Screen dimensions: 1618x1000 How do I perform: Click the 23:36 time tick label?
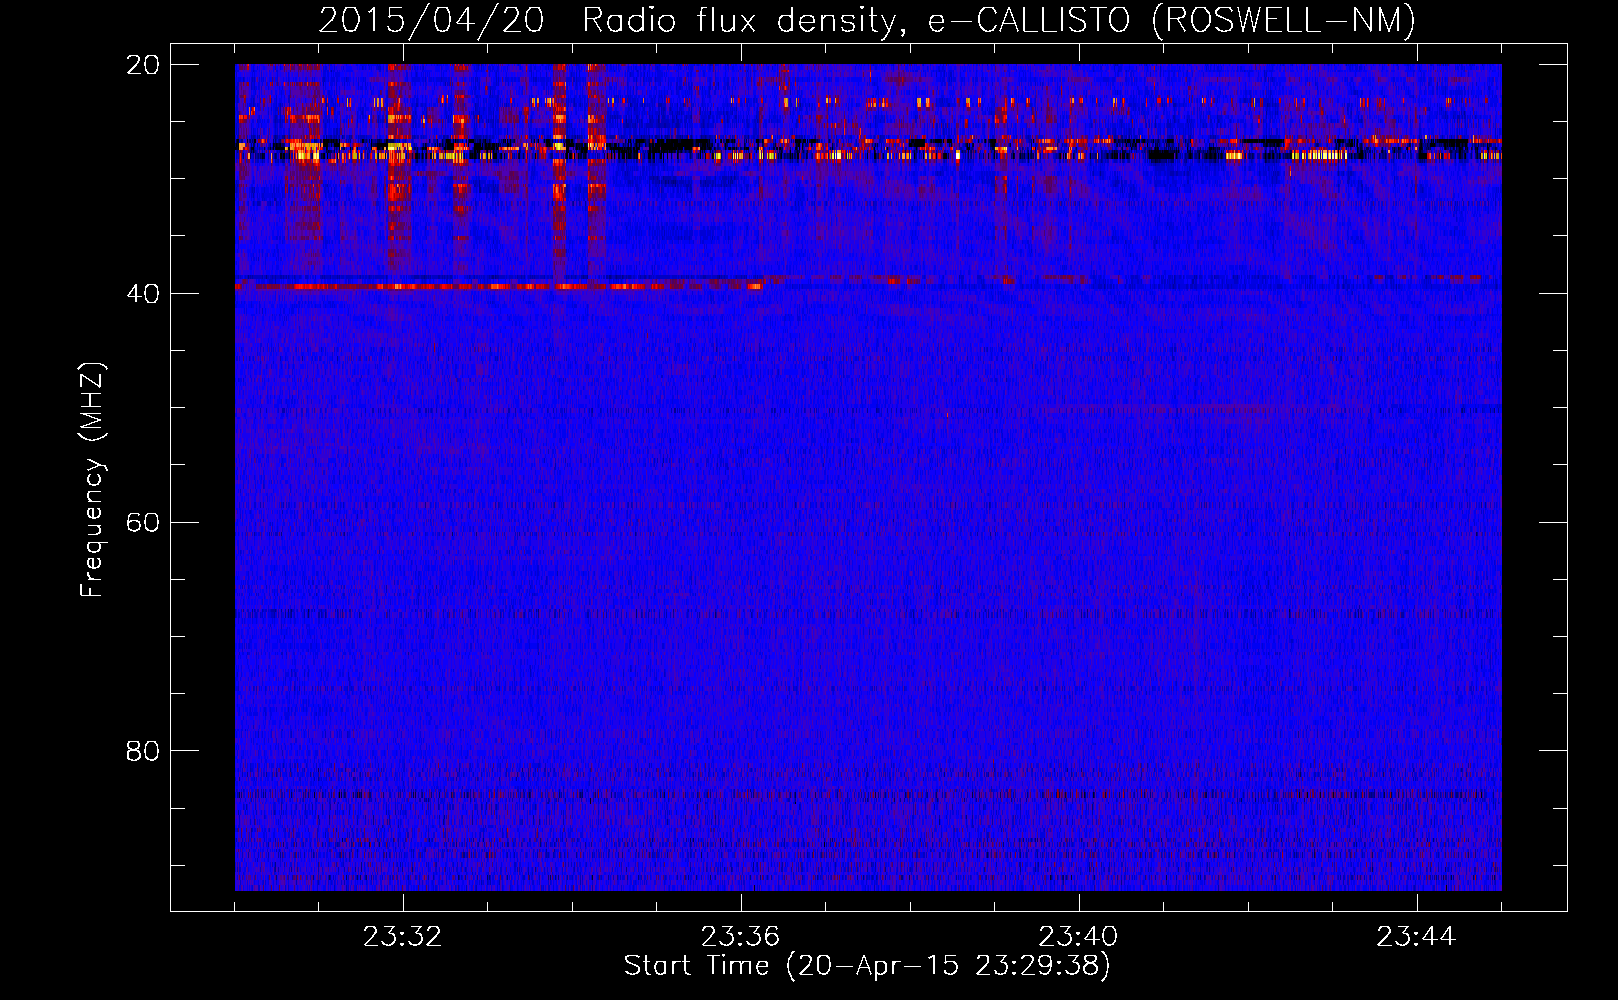pyautogui.click(x=740, y=937)
